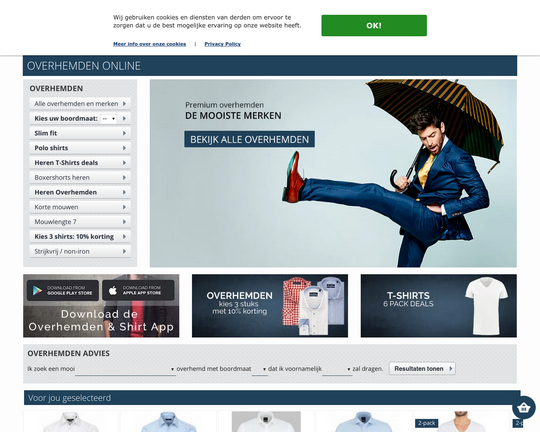Viewport: 540px width, 432px height.
Task: Click Bekijk alle overhemden button
Action: [249, 139]
